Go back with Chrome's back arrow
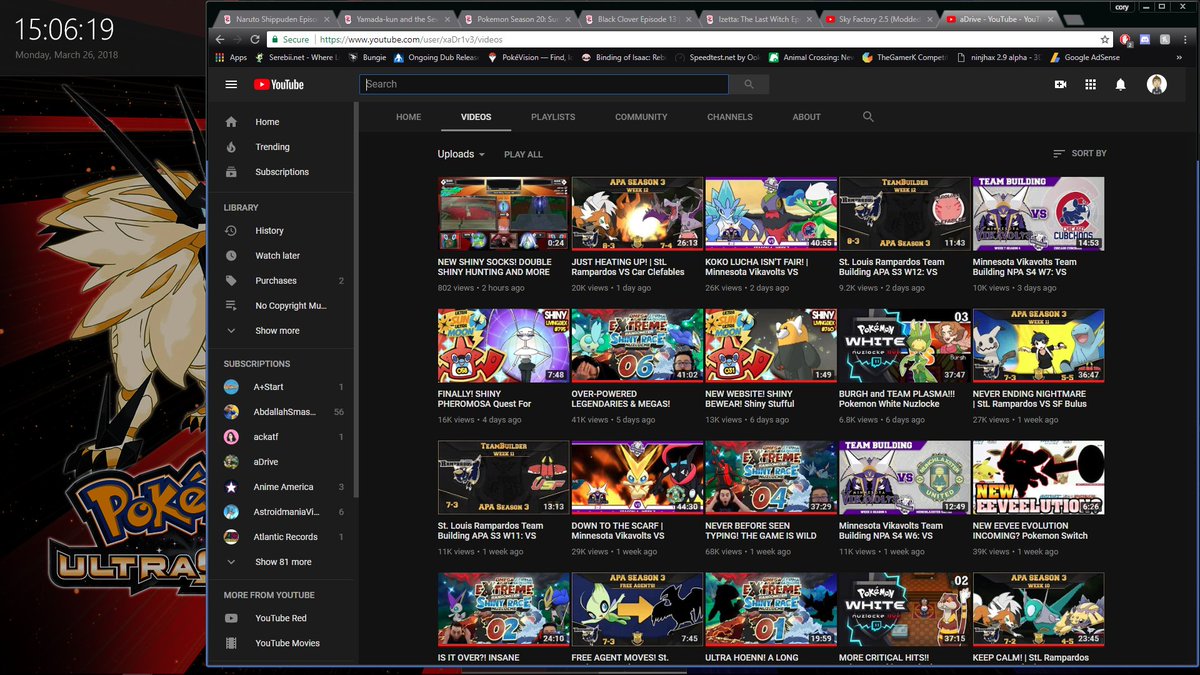 tap(221, 40)
